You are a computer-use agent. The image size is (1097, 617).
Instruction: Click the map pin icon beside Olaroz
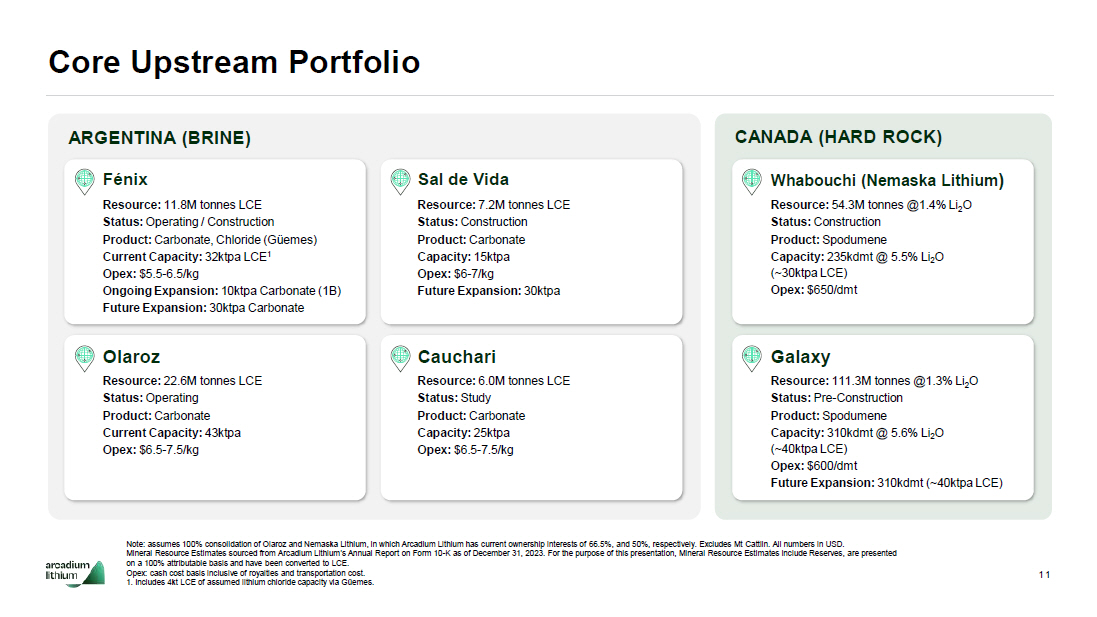pos(85,357)
